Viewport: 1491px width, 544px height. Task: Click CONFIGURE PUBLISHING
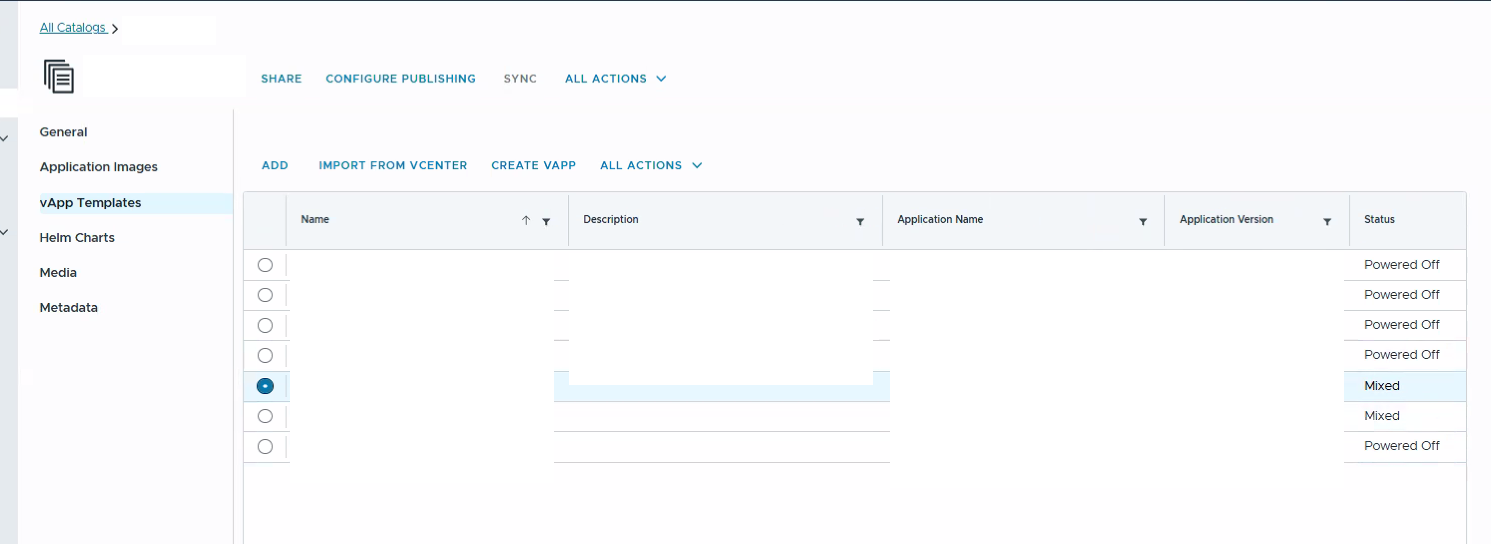tap(400, 79)
